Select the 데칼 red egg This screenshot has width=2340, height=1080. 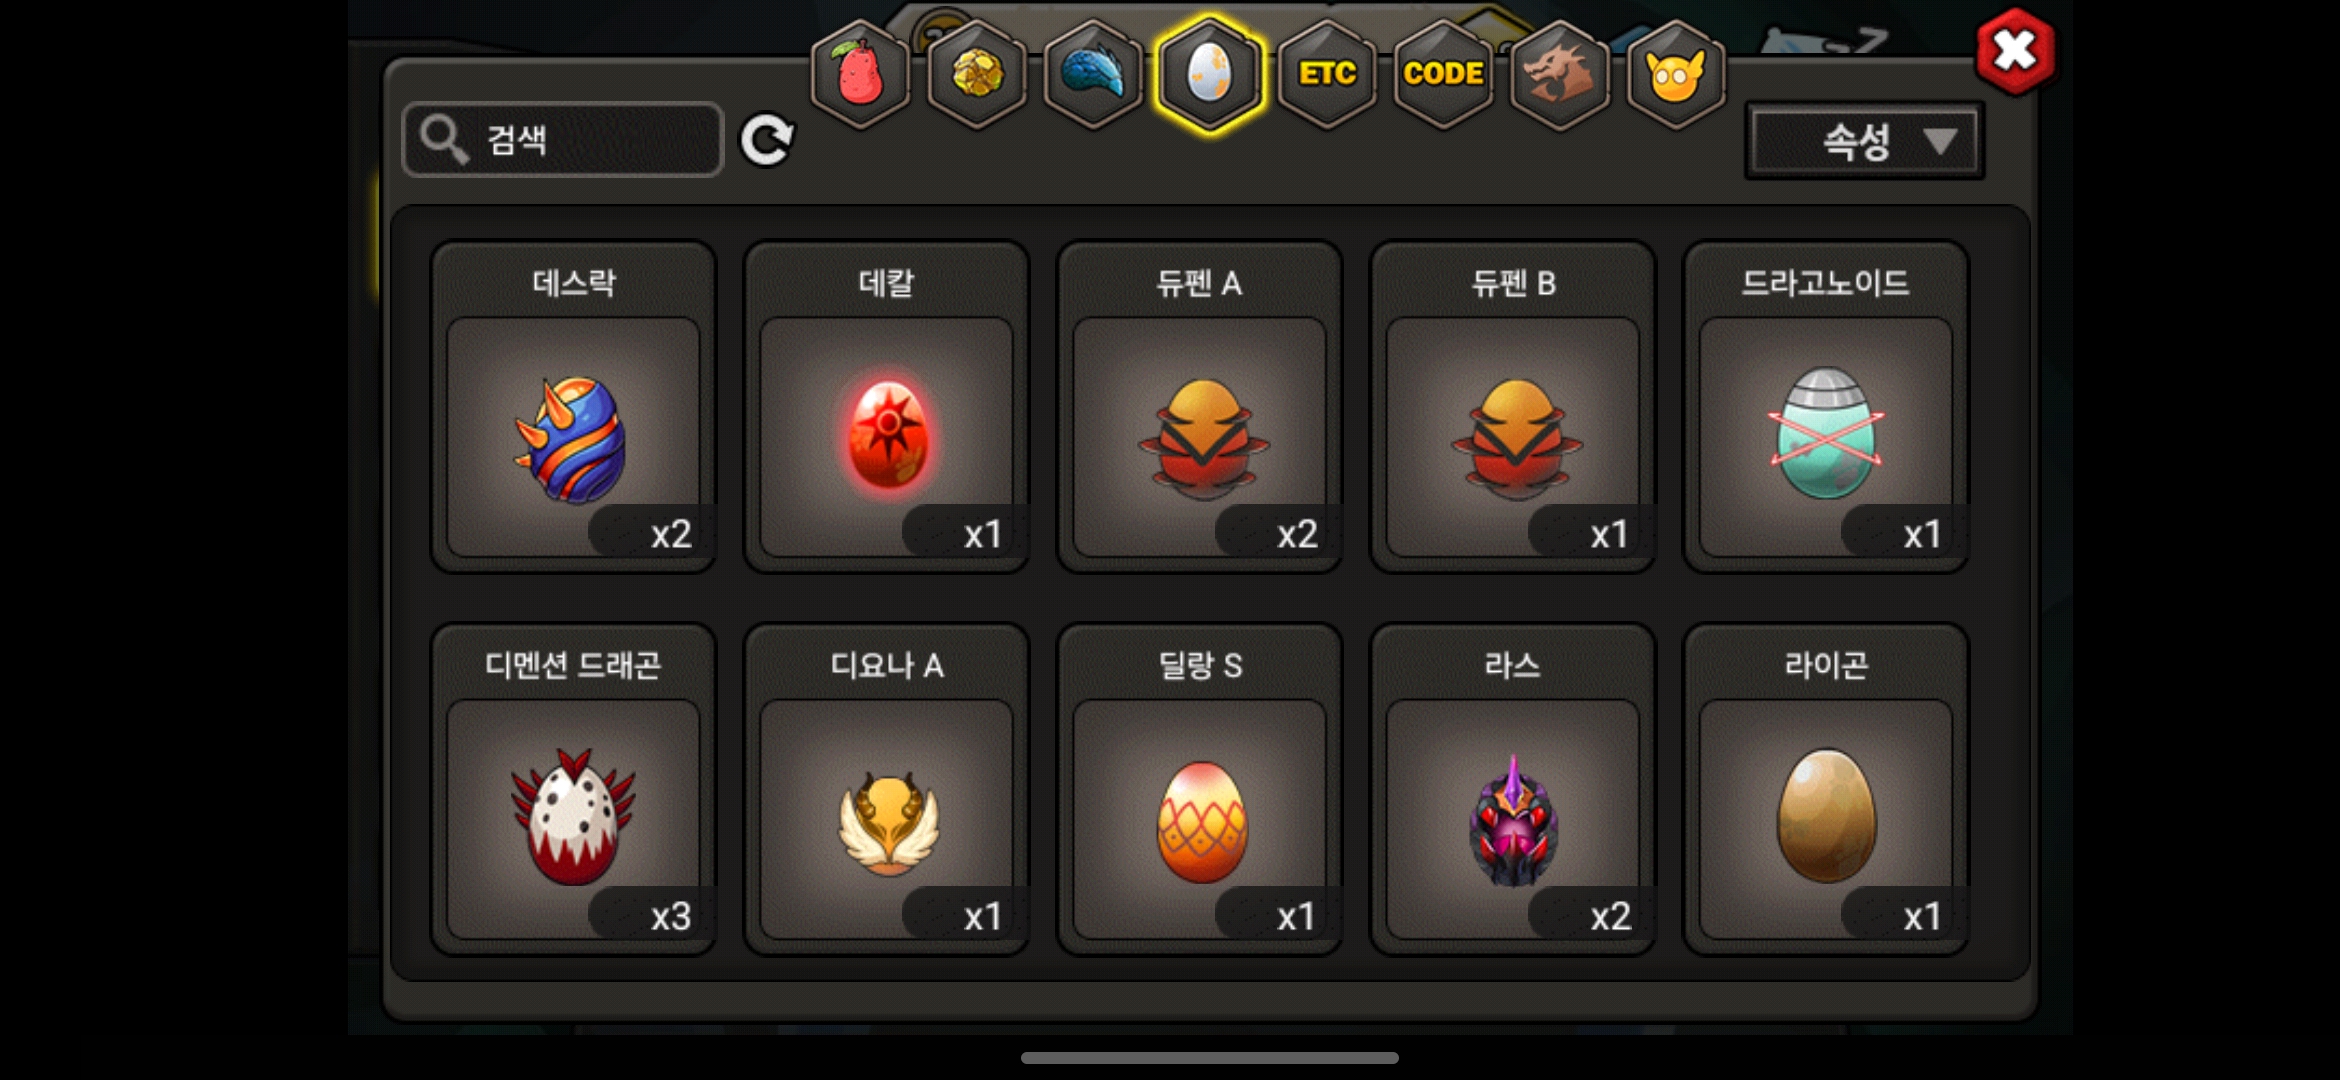(x=886, y=407)
